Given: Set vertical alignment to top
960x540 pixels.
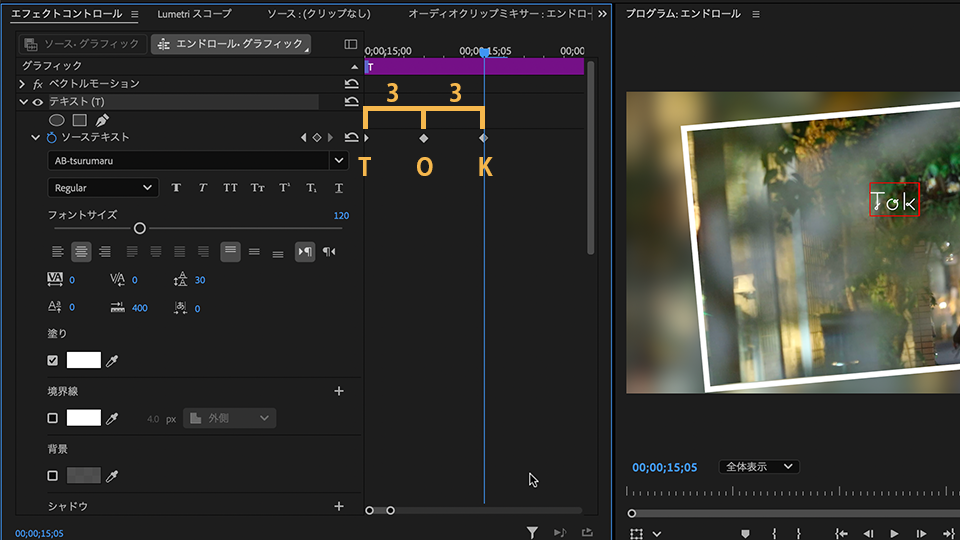Looking at the screenshot, I should point(230,252).
